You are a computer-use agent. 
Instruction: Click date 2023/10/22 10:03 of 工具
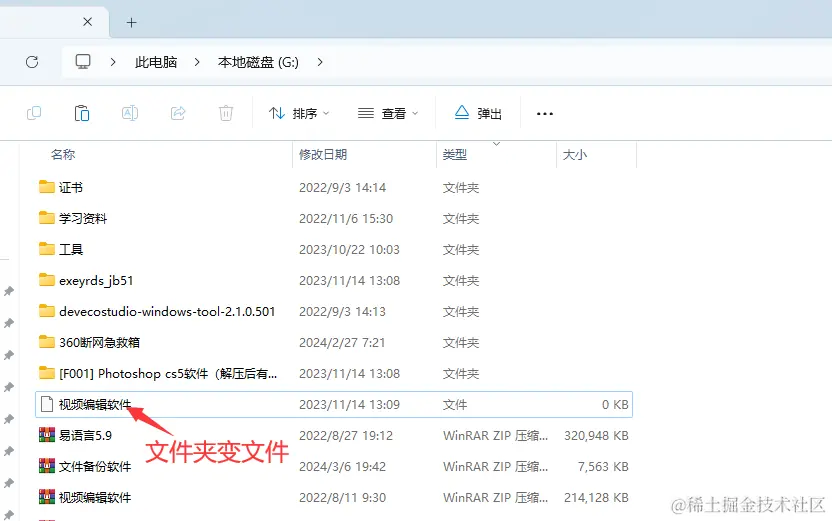[349, 250]
